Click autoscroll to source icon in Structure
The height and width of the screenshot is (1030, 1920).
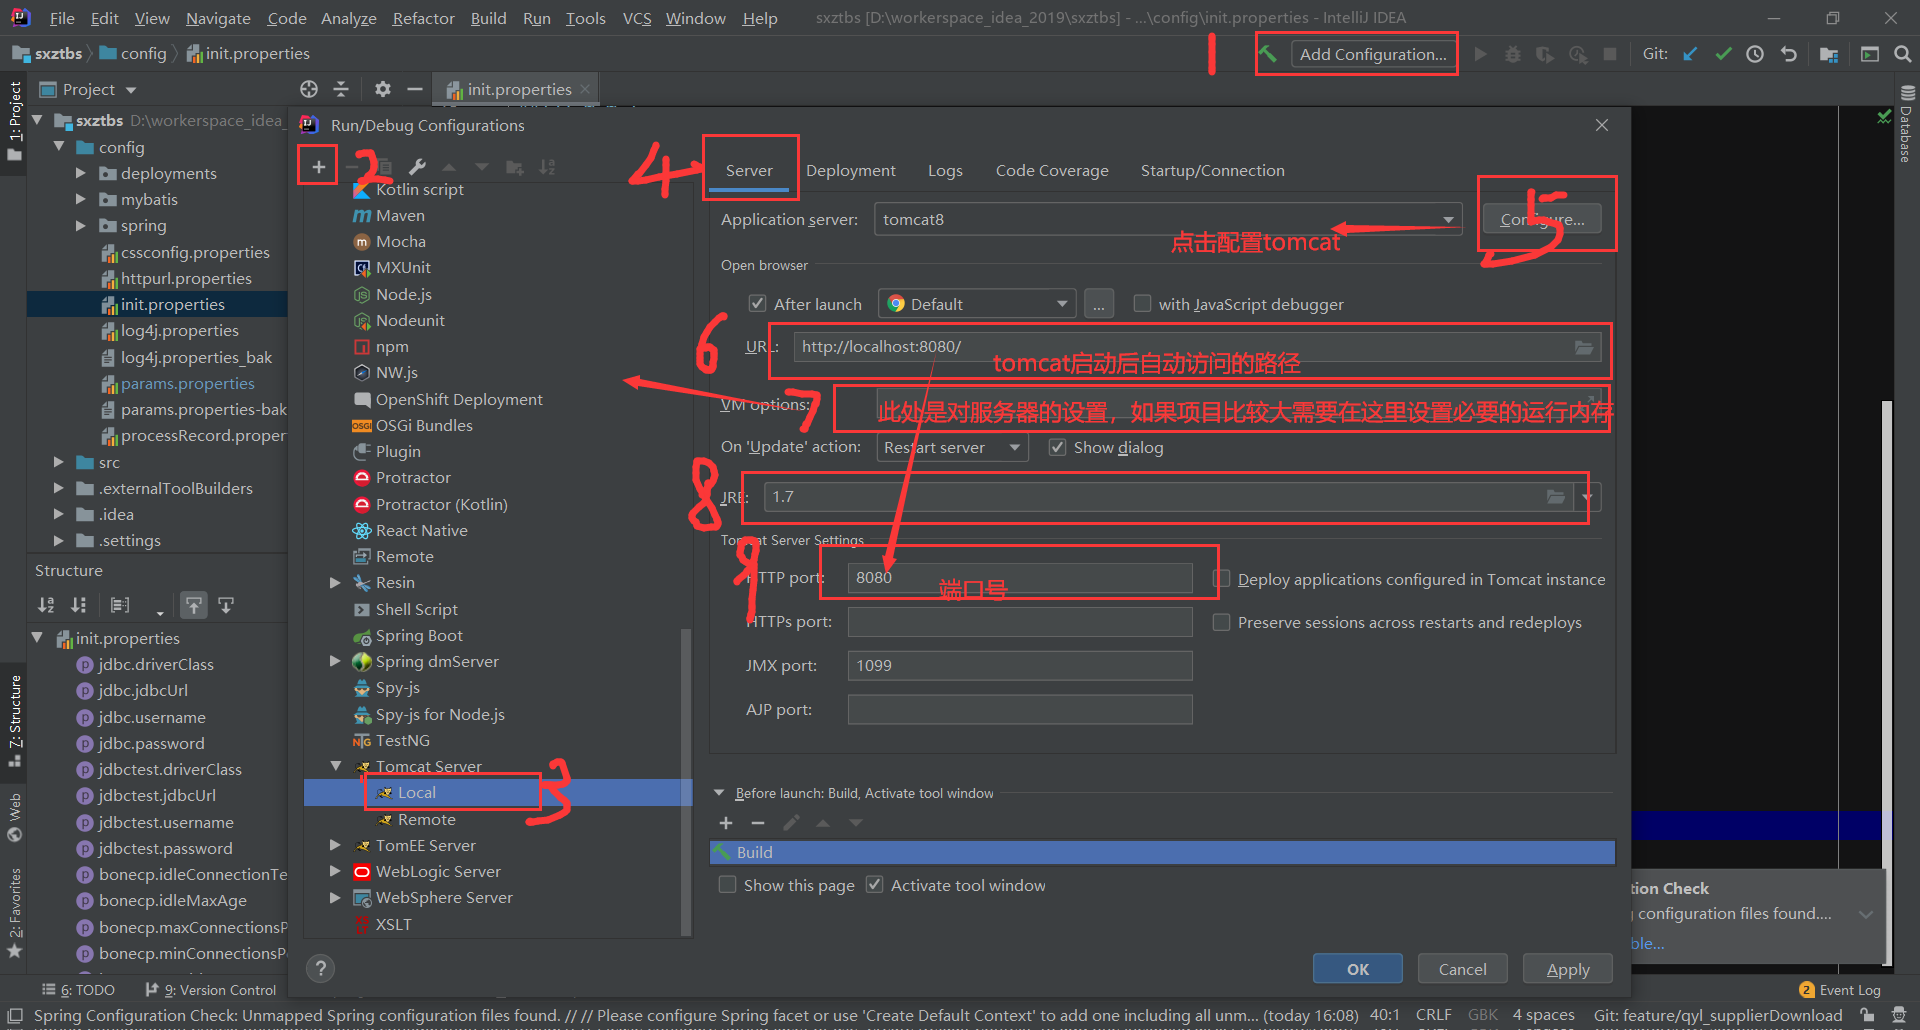[194, 605]
